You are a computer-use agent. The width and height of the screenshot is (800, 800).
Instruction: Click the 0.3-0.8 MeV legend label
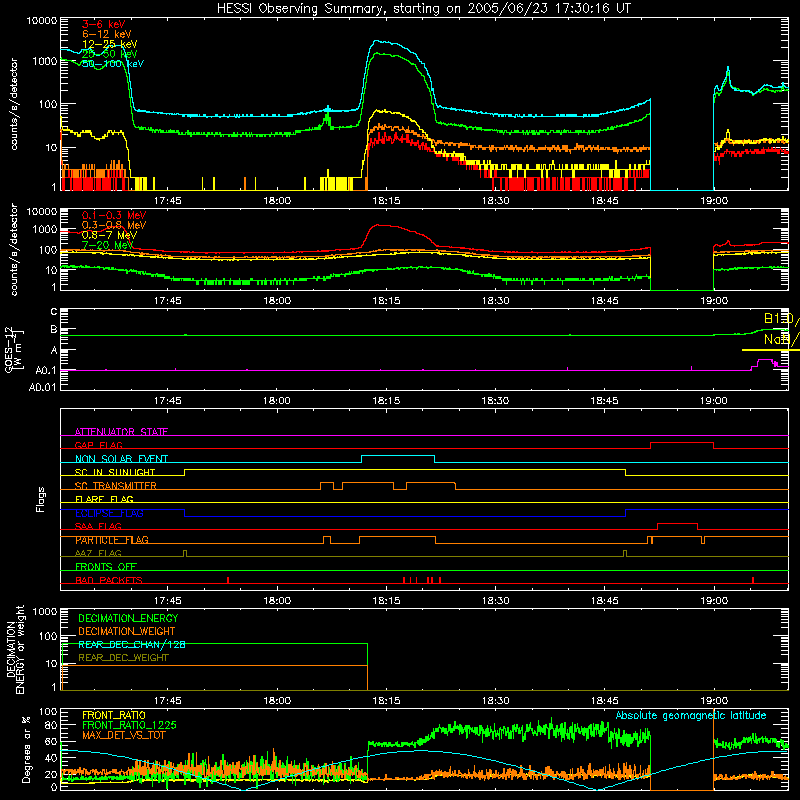[x=114, y=225]
